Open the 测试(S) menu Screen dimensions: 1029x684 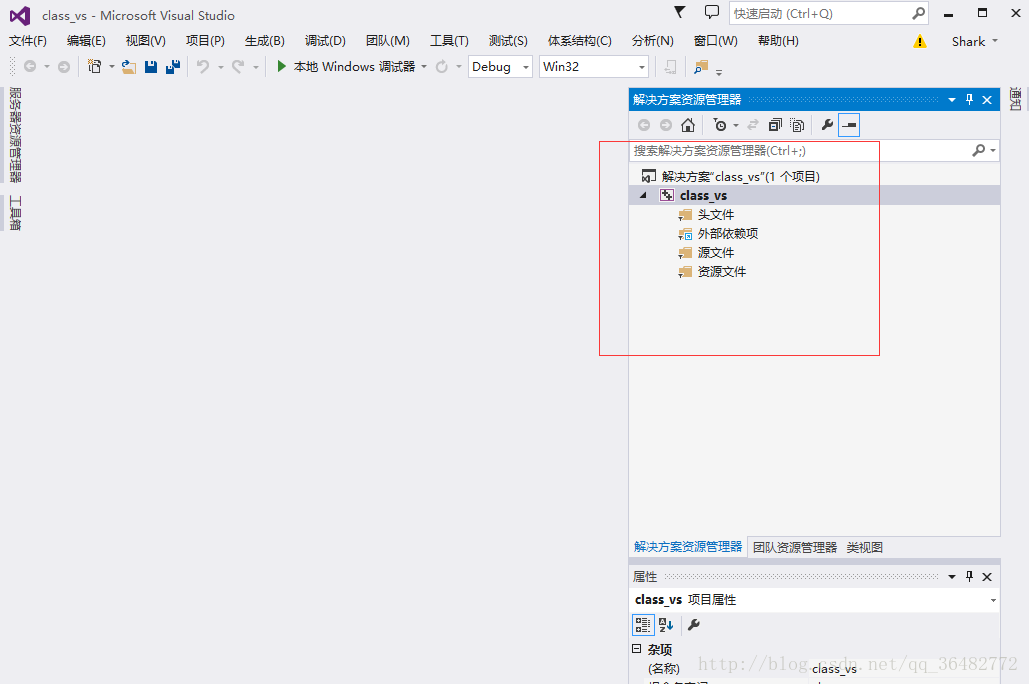pos(508,41)
